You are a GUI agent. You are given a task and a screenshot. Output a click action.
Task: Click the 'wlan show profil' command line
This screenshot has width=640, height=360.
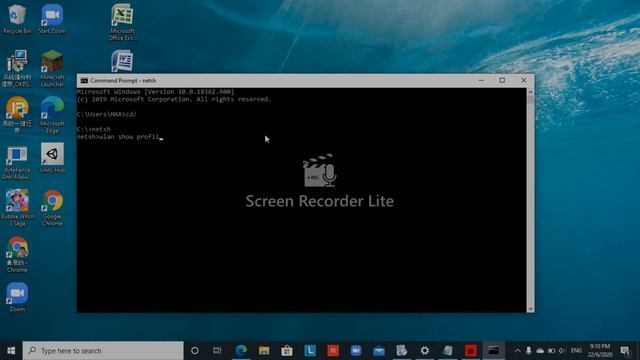120,137
